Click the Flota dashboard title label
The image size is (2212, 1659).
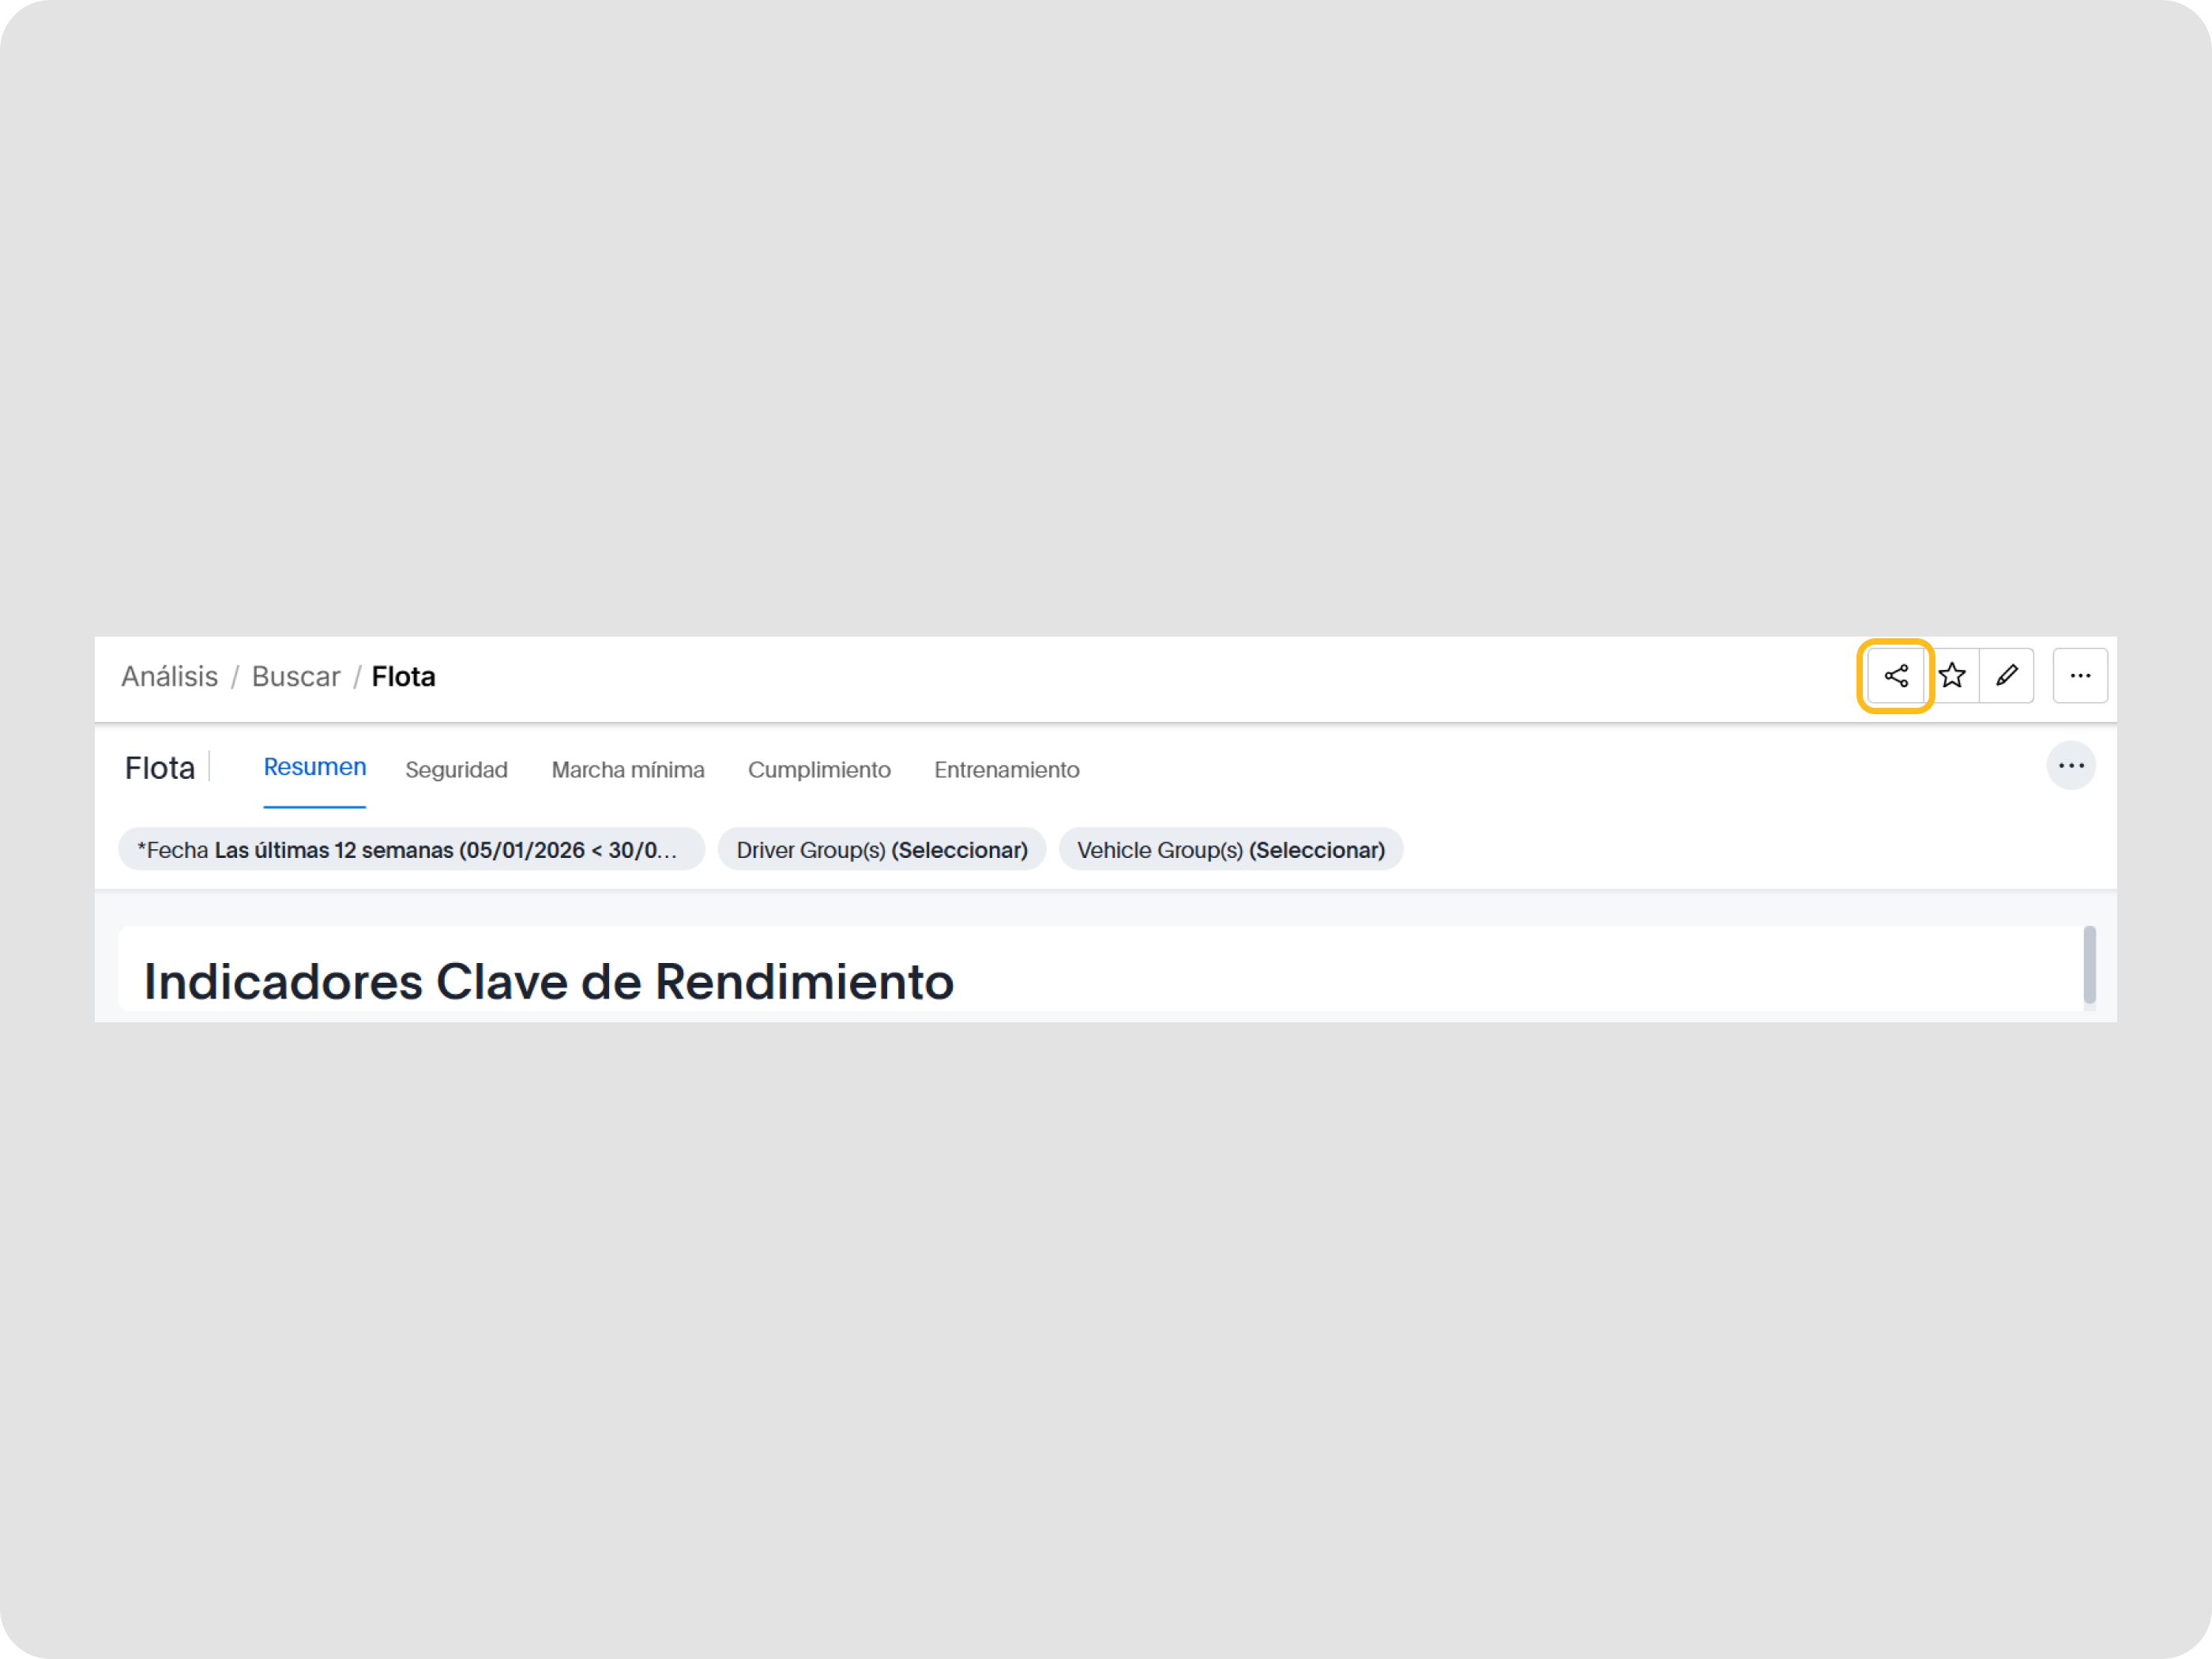[159, 768]
